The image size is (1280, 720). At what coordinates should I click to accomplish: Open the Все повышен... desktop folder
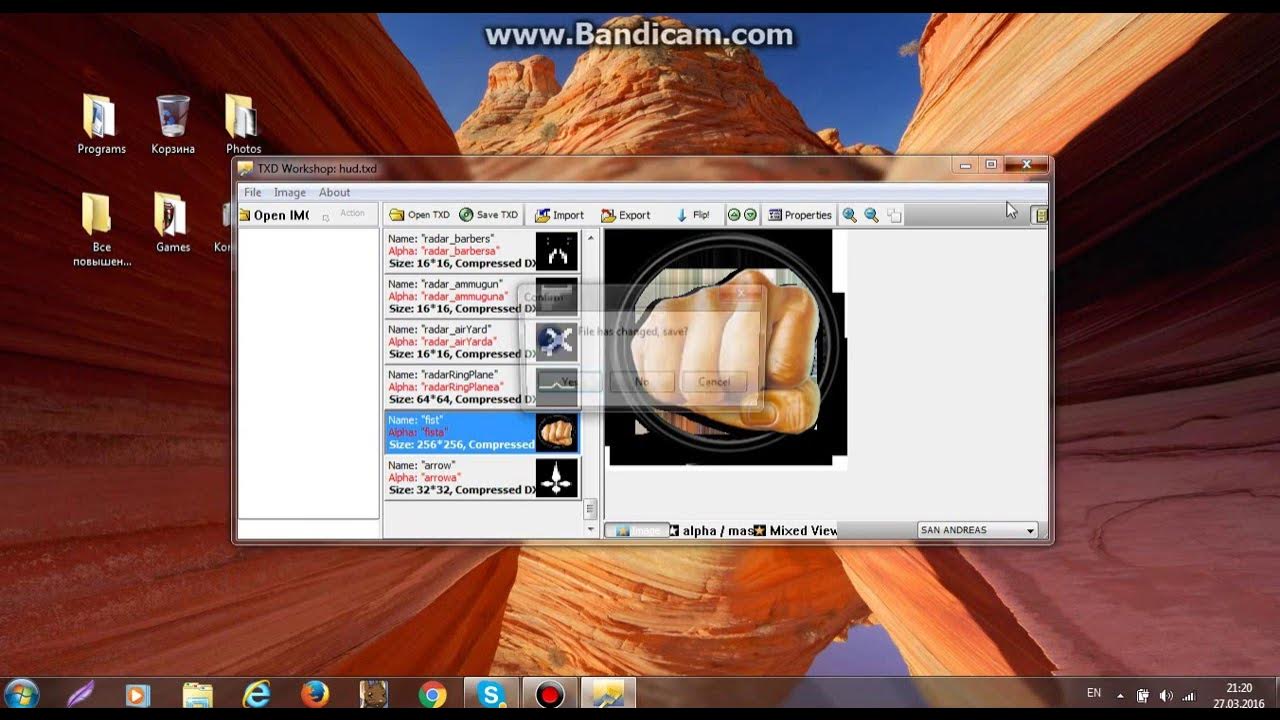101,229
